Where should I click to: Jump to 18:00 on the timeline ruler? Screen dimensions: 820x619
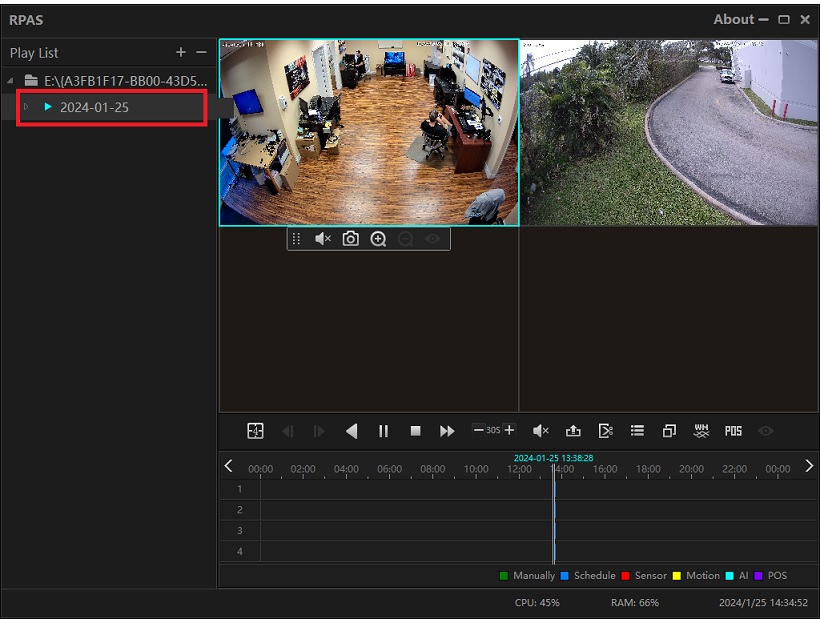tap(648, 469)
